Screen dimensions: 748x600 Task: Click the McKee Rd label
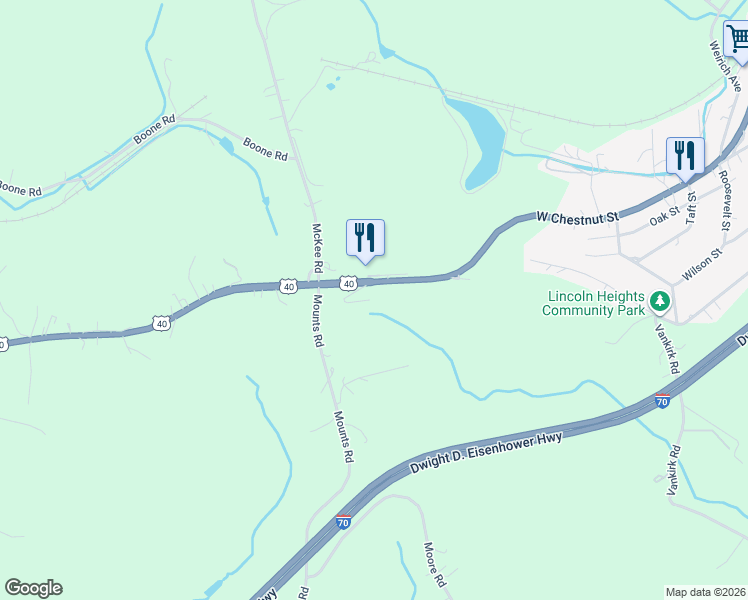coord(317,248)
